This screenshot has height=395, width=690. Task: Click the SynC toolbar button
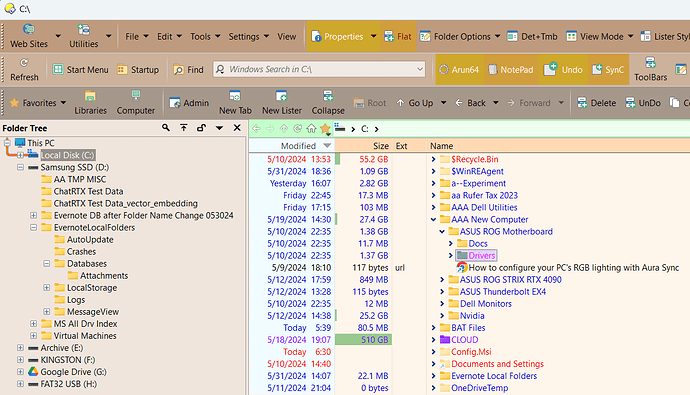coord(608,69)
